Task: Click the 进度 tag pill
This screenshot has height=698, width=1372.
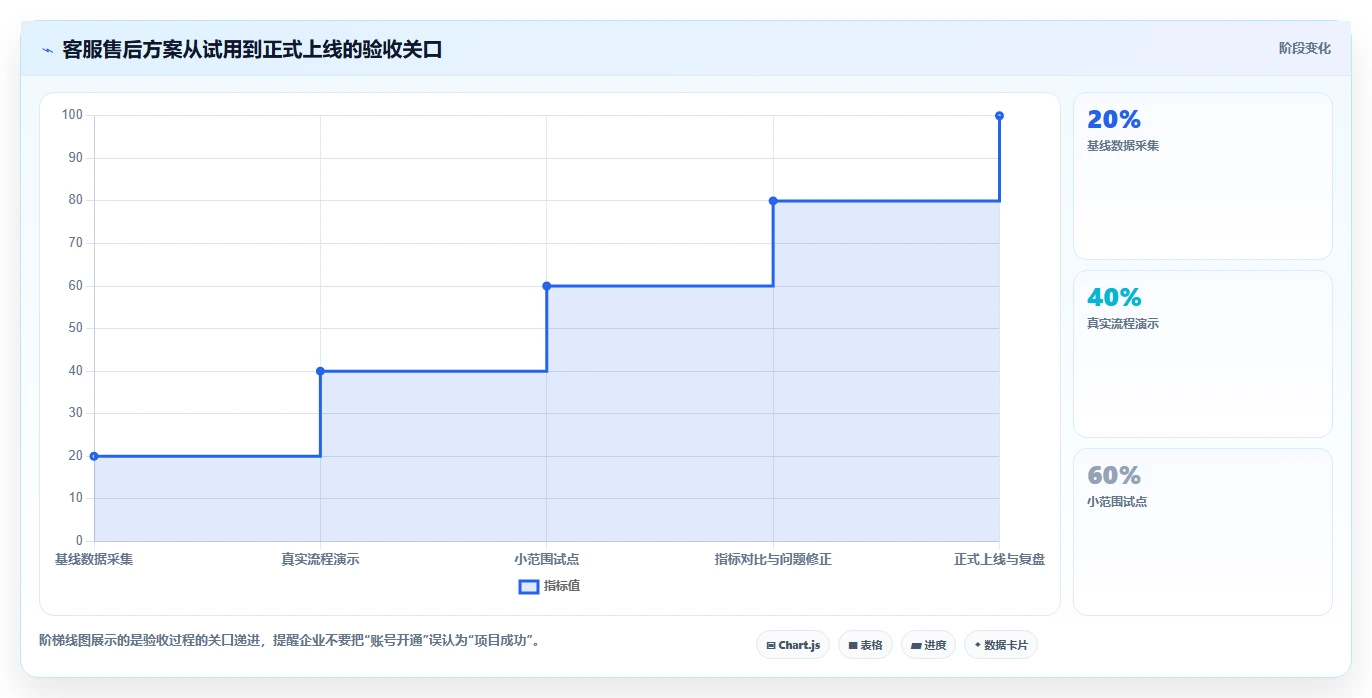Action: 928,645
